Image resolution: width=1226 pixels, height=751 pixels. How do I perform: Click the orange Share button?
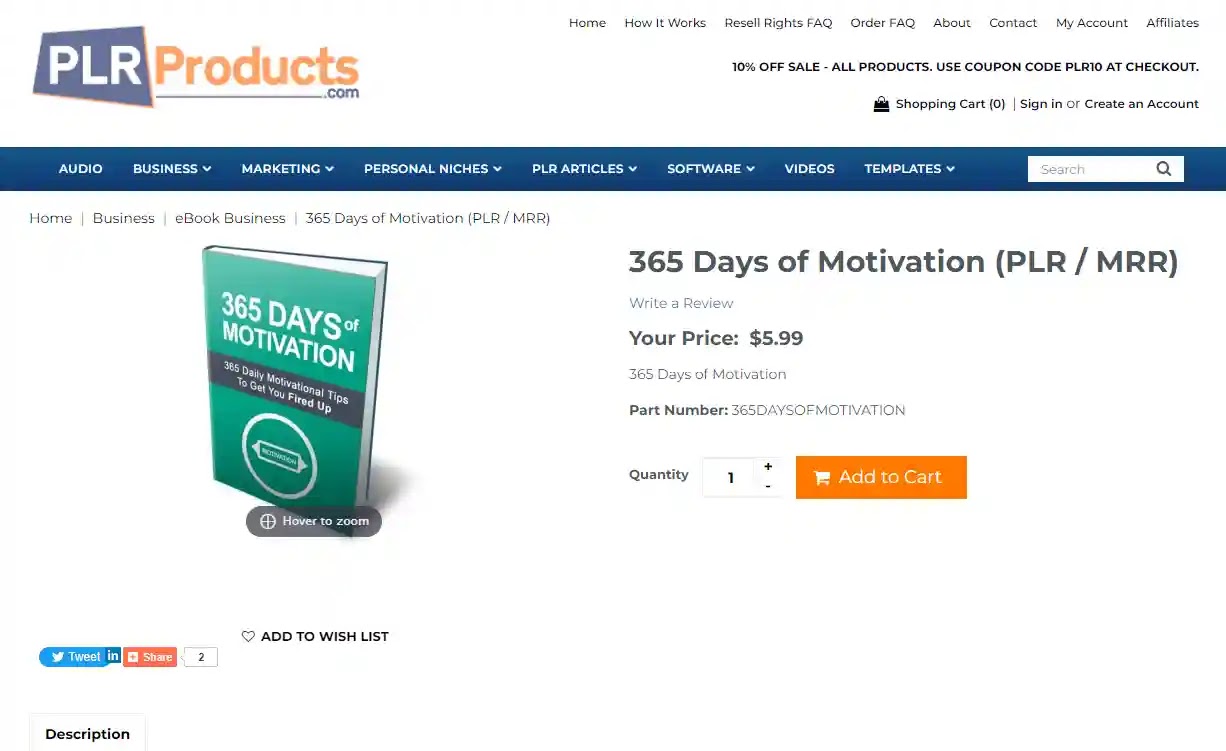coord(150,657)
